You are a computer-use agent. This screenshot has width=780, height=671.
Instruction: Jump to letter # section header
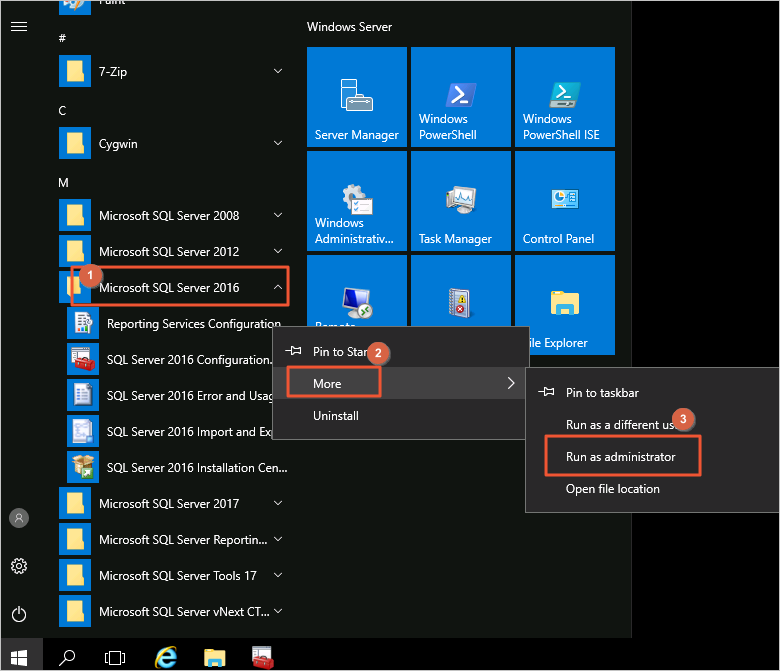point(62,38)
